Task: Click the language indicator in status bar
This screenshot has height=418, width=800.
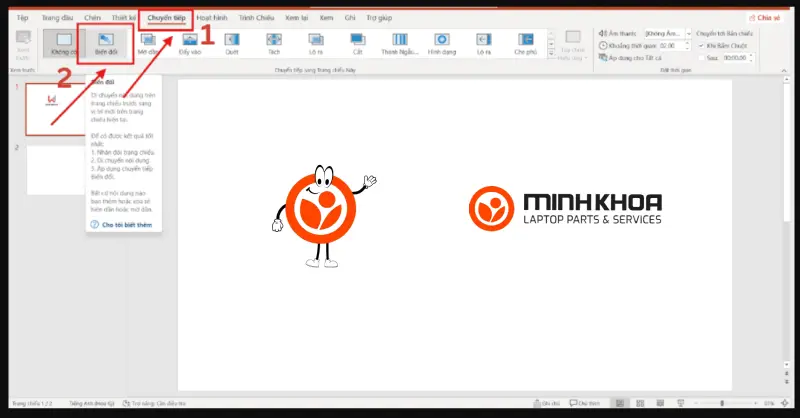Action: (x=92, y=403)
